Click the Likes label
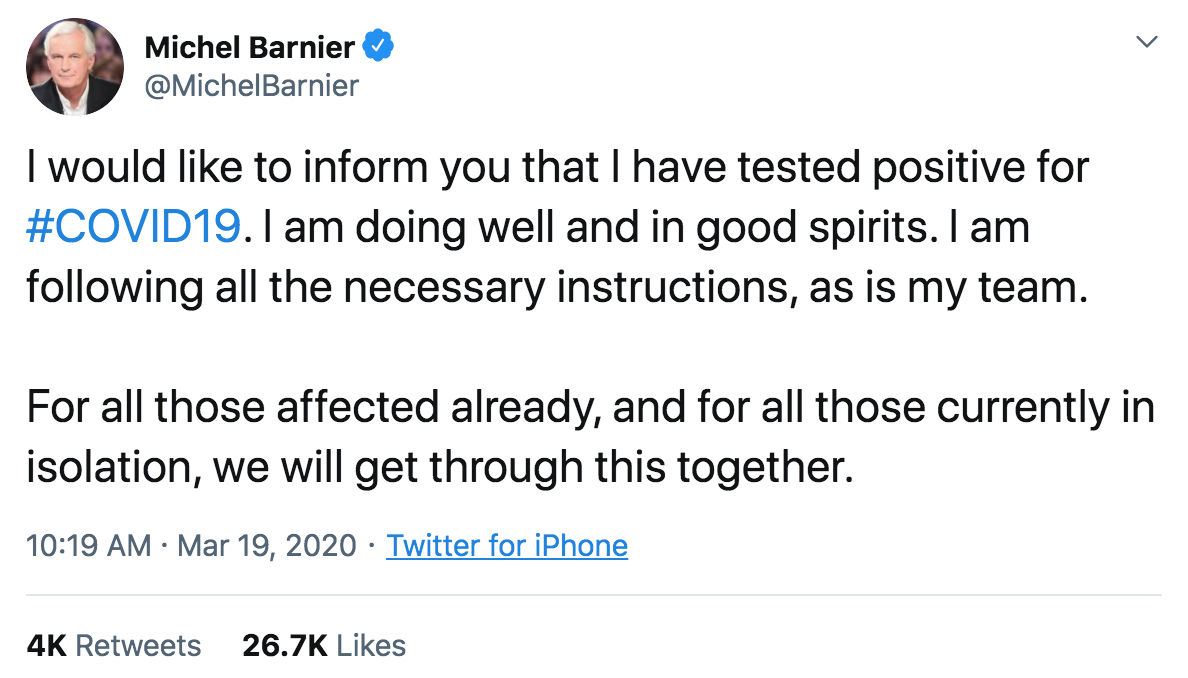Image resolution: width=1188 pixels, height=678 pixels. [x=371, y=646]
